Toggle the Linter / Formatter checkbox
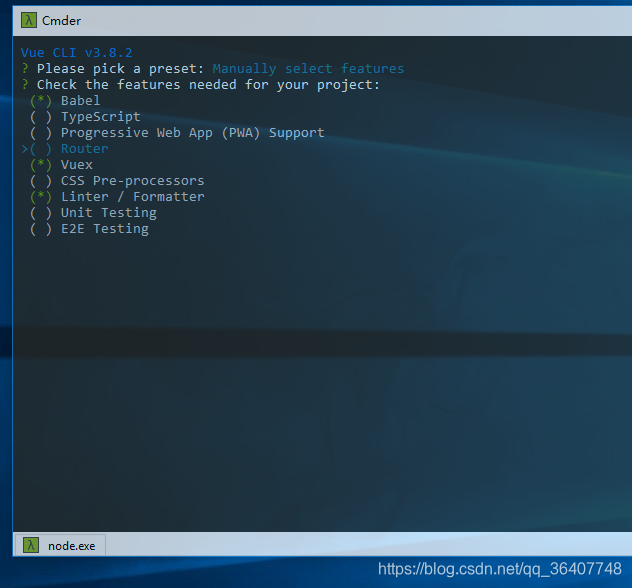The width and height of the screenshot is (632, 588). pos(41,197)
